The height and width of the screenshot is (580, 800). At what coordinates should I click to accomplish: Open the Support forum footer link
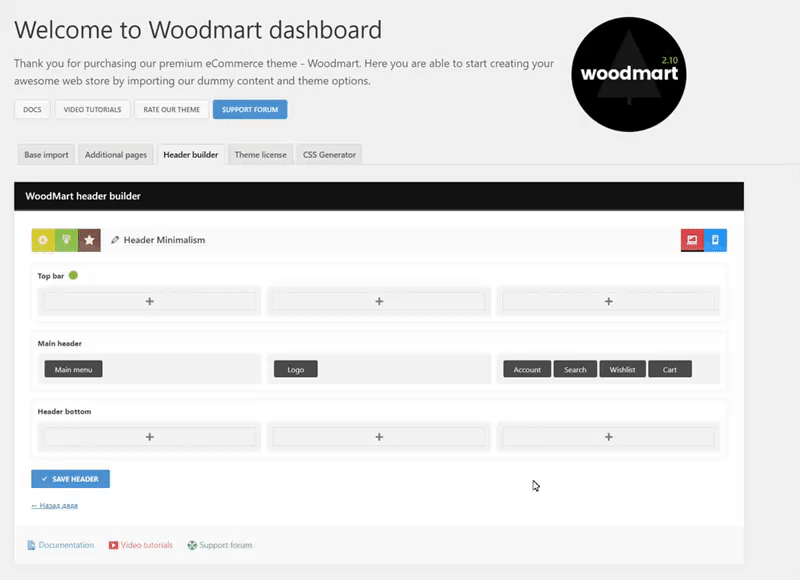tap(226, 545)
